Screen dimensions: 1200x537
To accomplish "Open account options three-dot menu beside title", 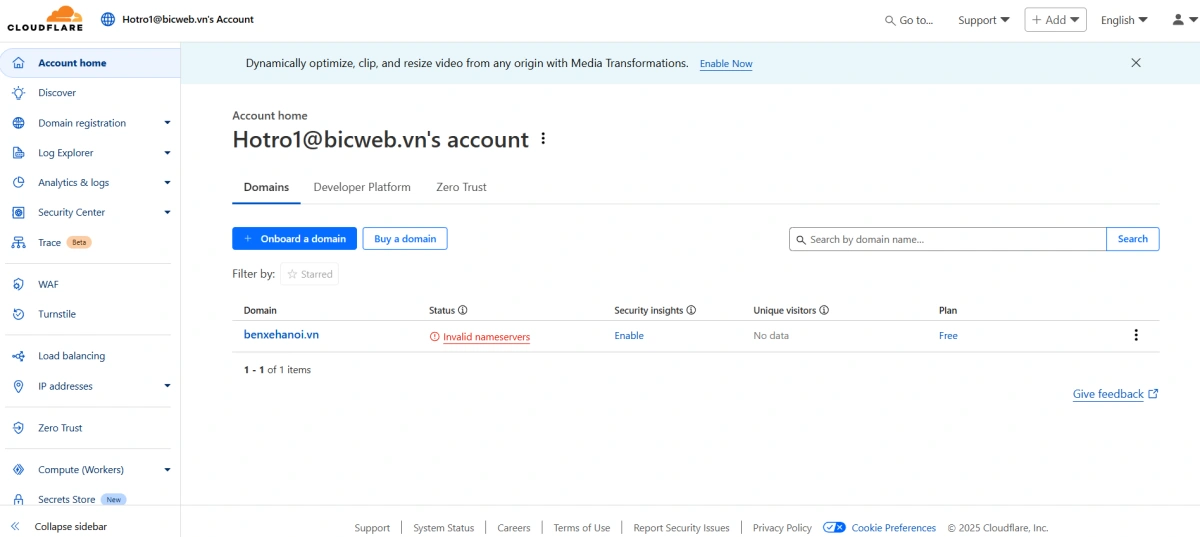I will [543, 139].
